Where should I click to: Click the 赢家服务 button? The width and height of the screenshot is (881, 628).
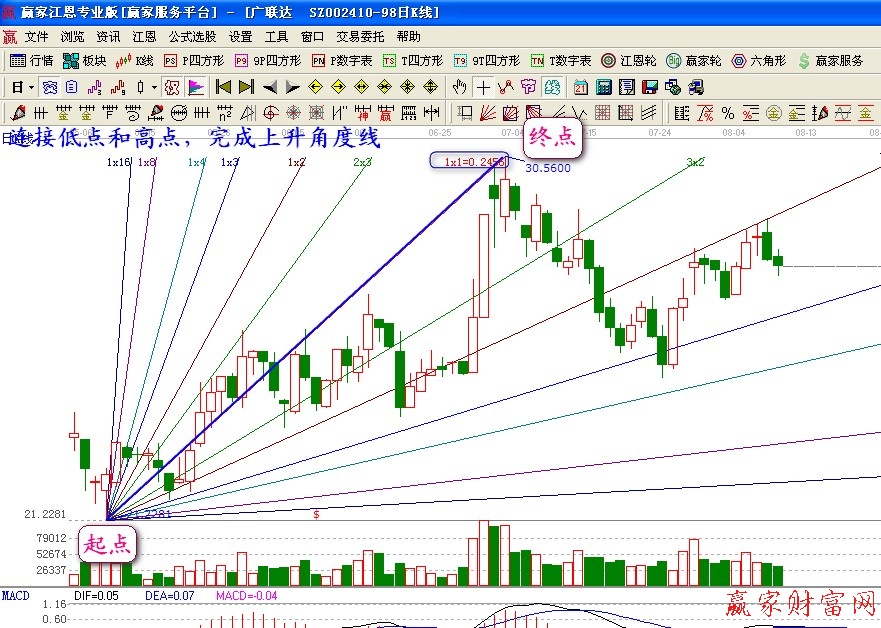pyautogui.click(x=830, y=61)
